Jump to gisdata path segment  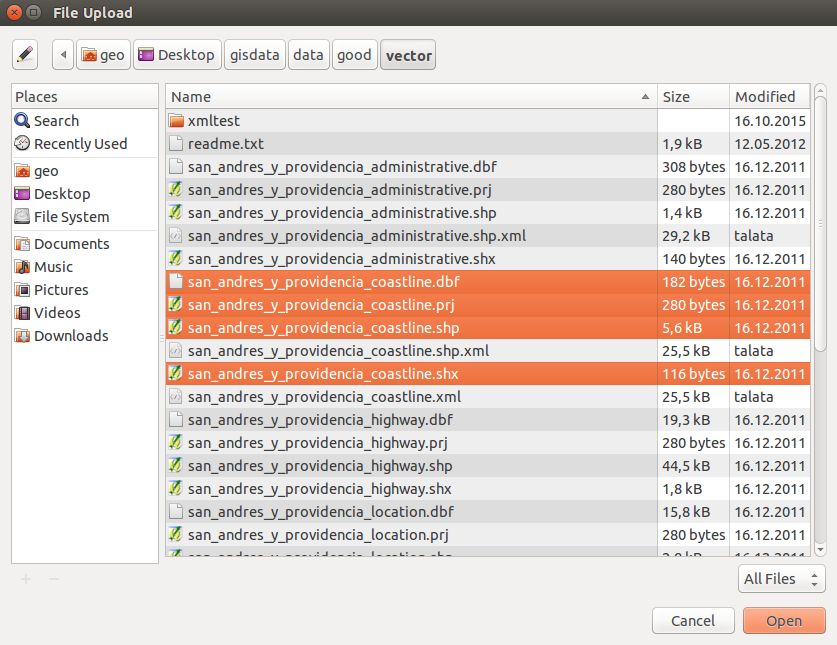click(255, 54)
